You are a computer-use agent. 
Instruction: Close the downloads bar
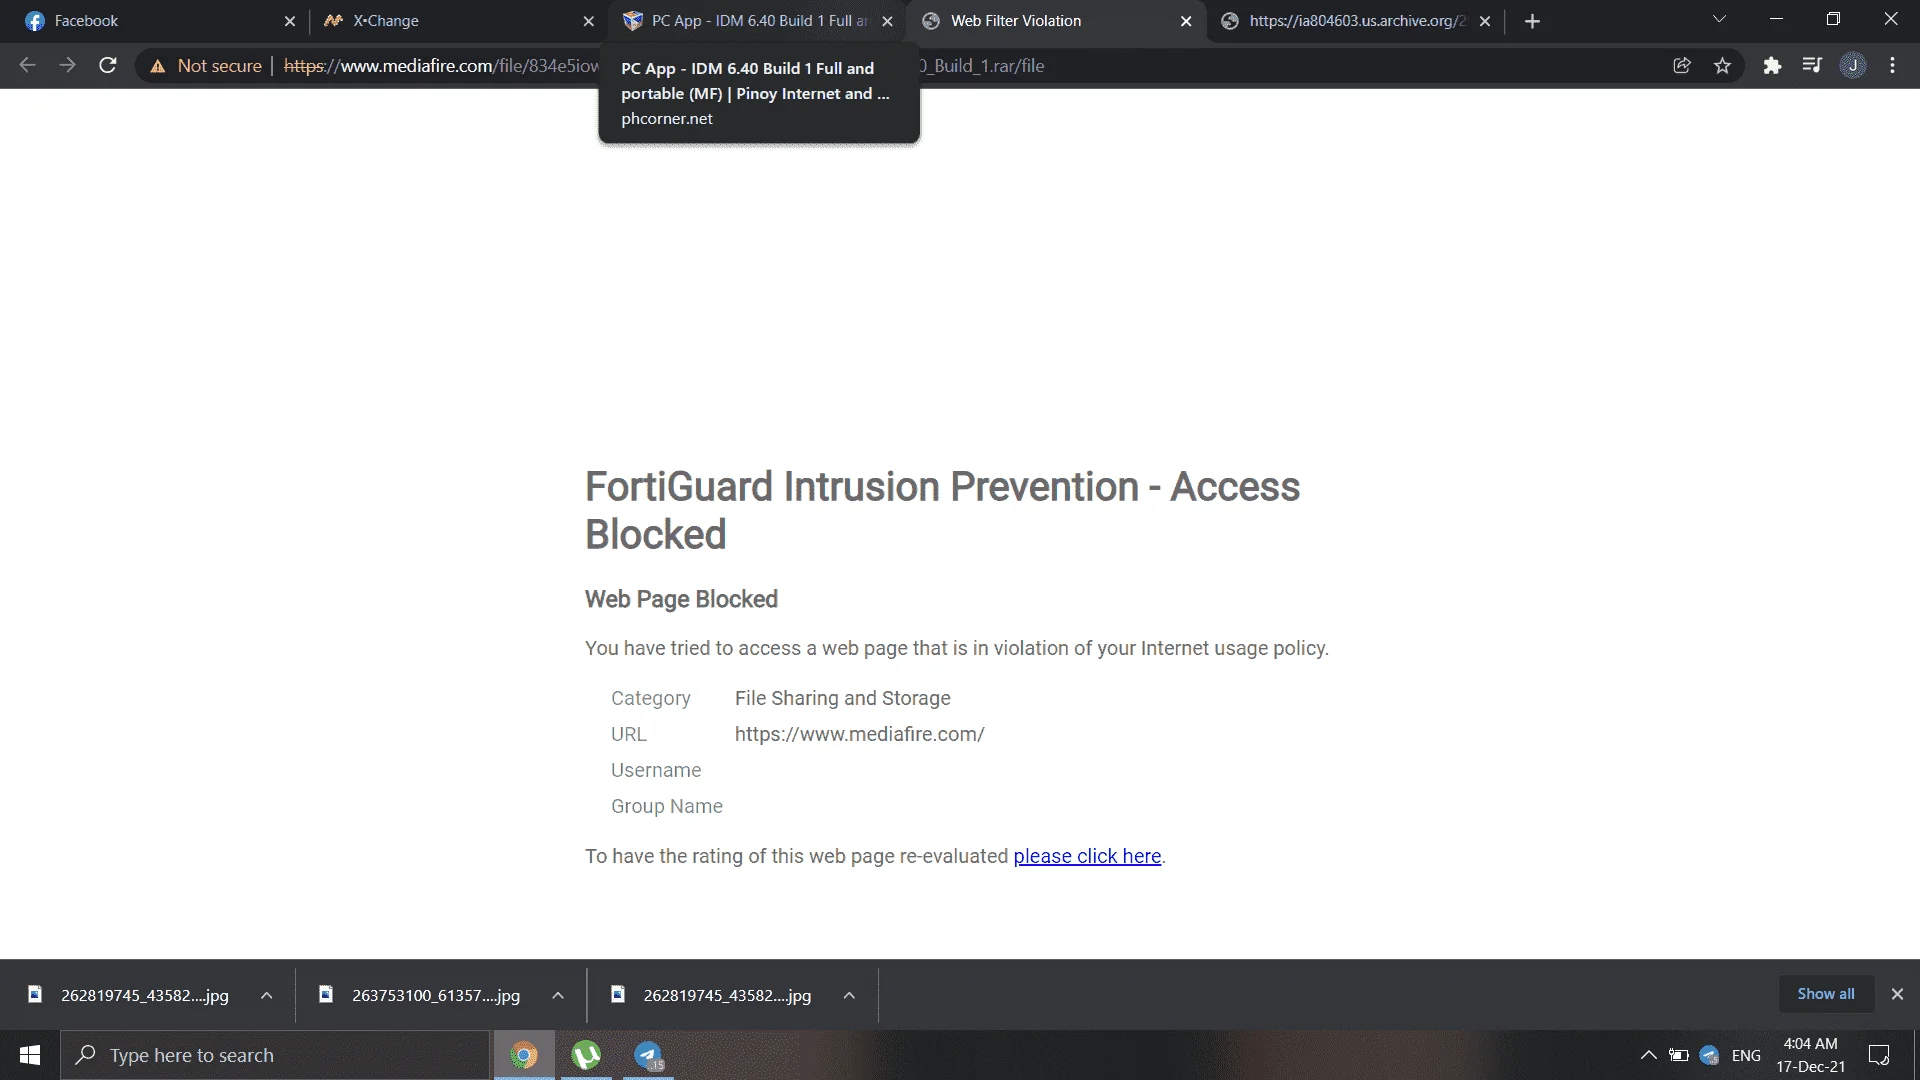pyautogui.click(x=1897, y=994)
